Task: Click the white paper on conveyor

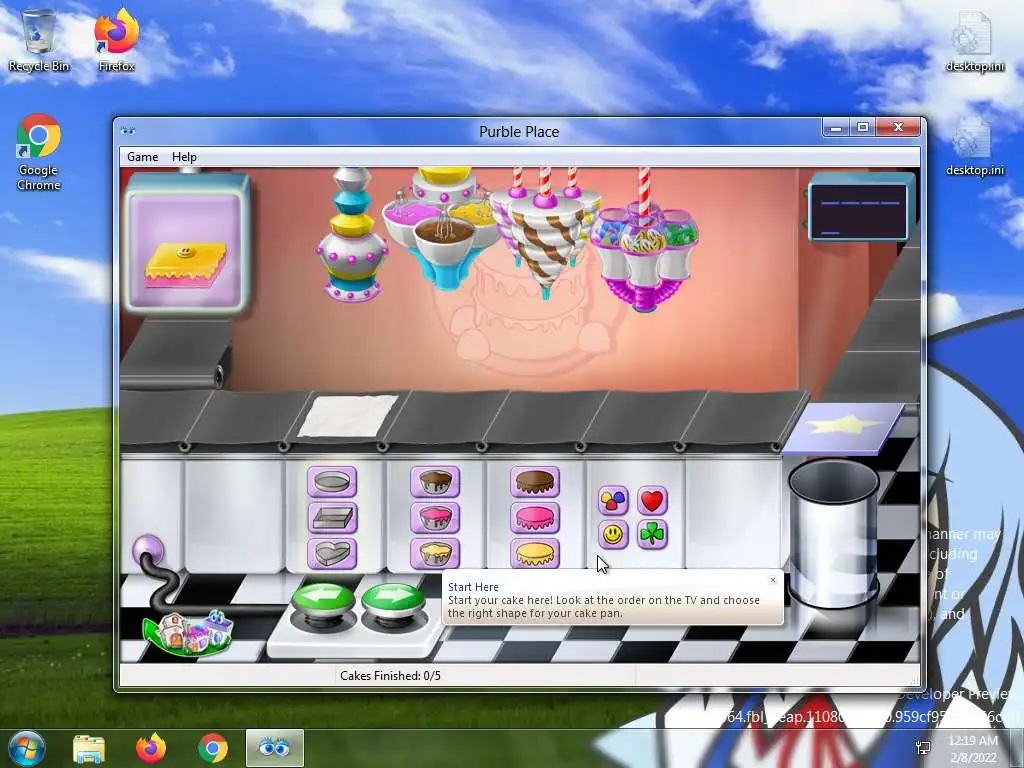Action: pyautogui.click(x=347, y=416)
